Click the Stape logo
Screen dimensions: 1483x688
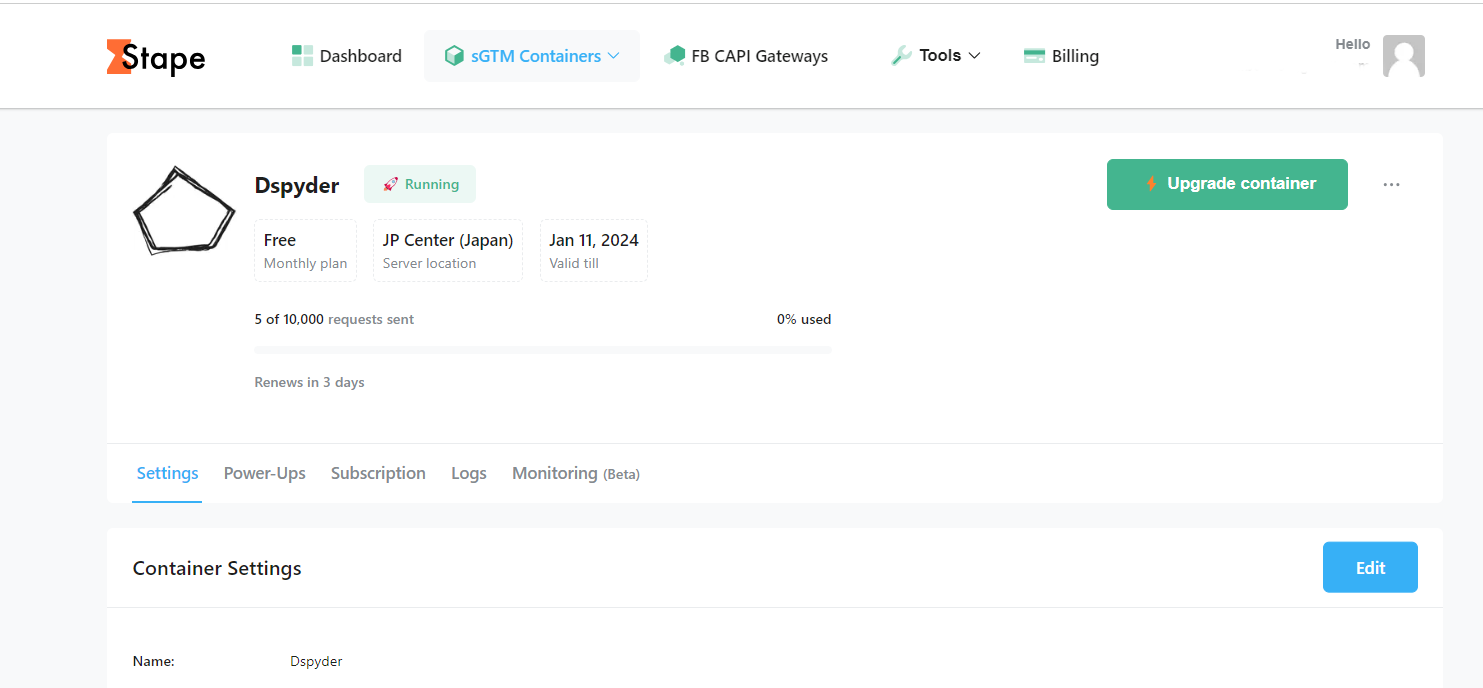pyautogui.click(x=156, y=57)
